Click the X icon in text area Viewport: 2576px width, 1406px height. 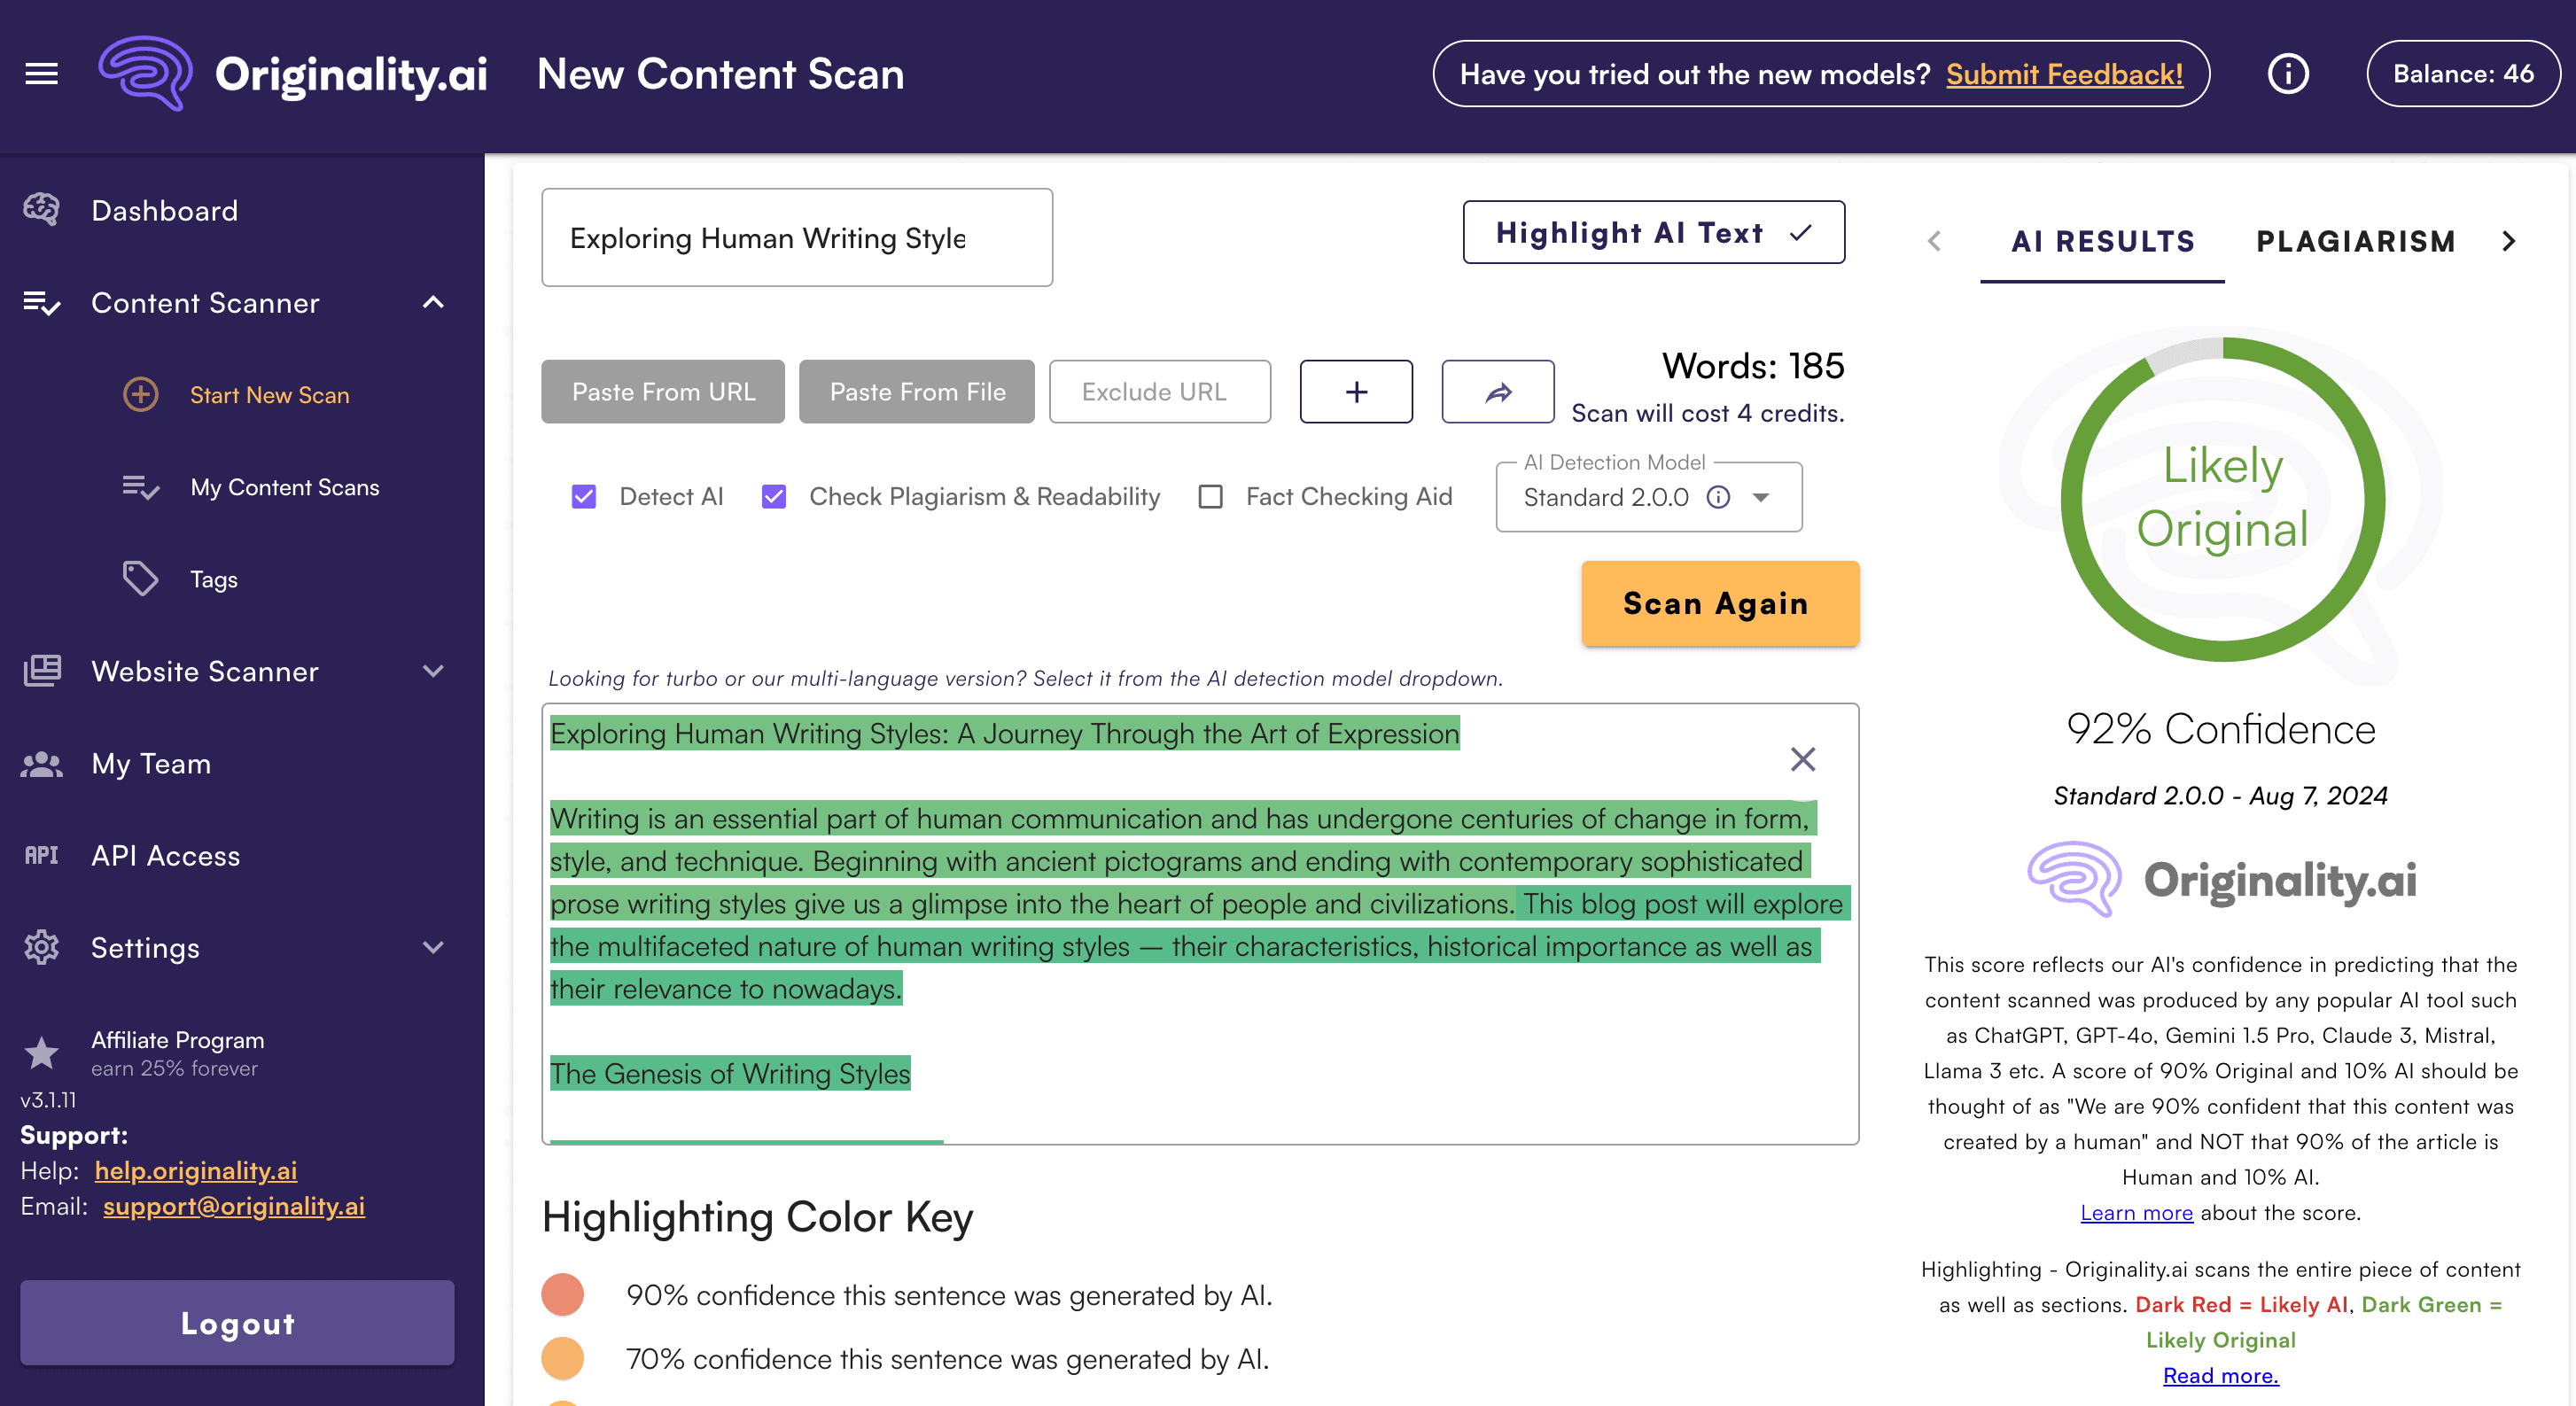[x=1802, y=760]
